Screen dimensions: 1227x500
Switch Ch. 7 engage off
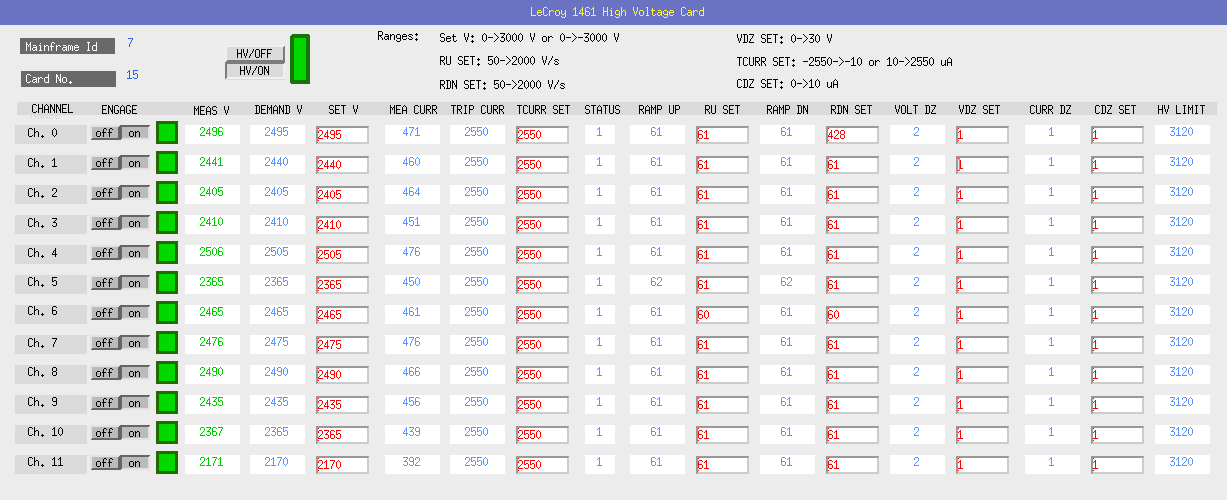(x=104, y=343)
